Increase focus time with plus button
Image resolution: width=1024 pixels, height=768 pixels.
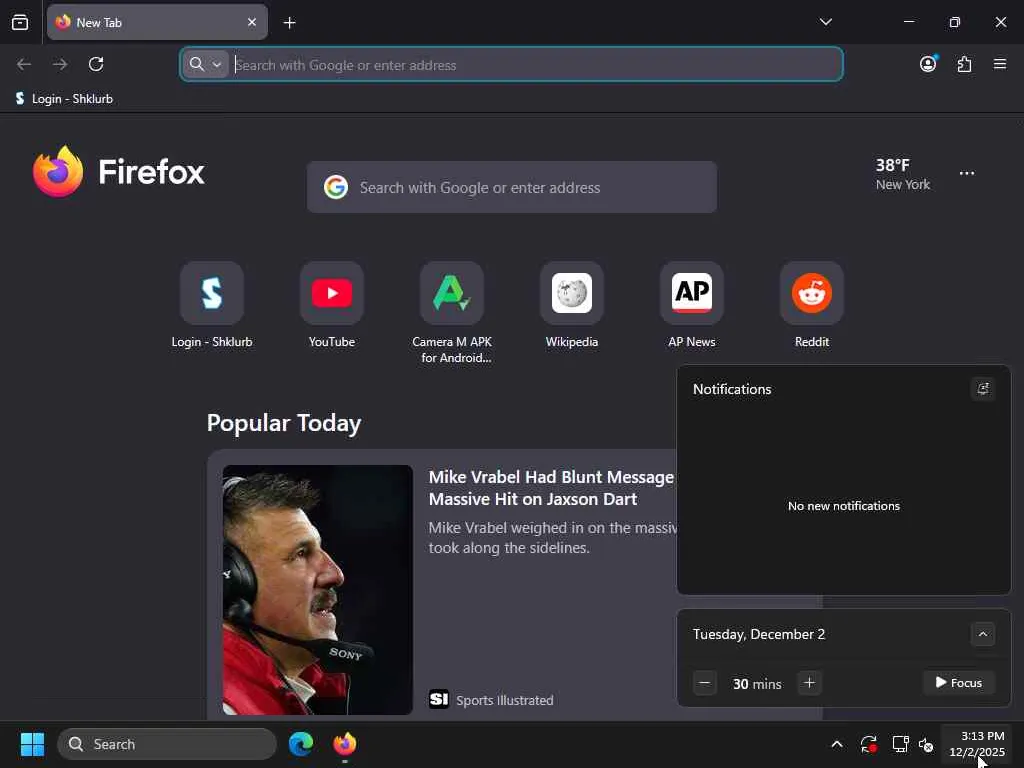tap(809, 683)
